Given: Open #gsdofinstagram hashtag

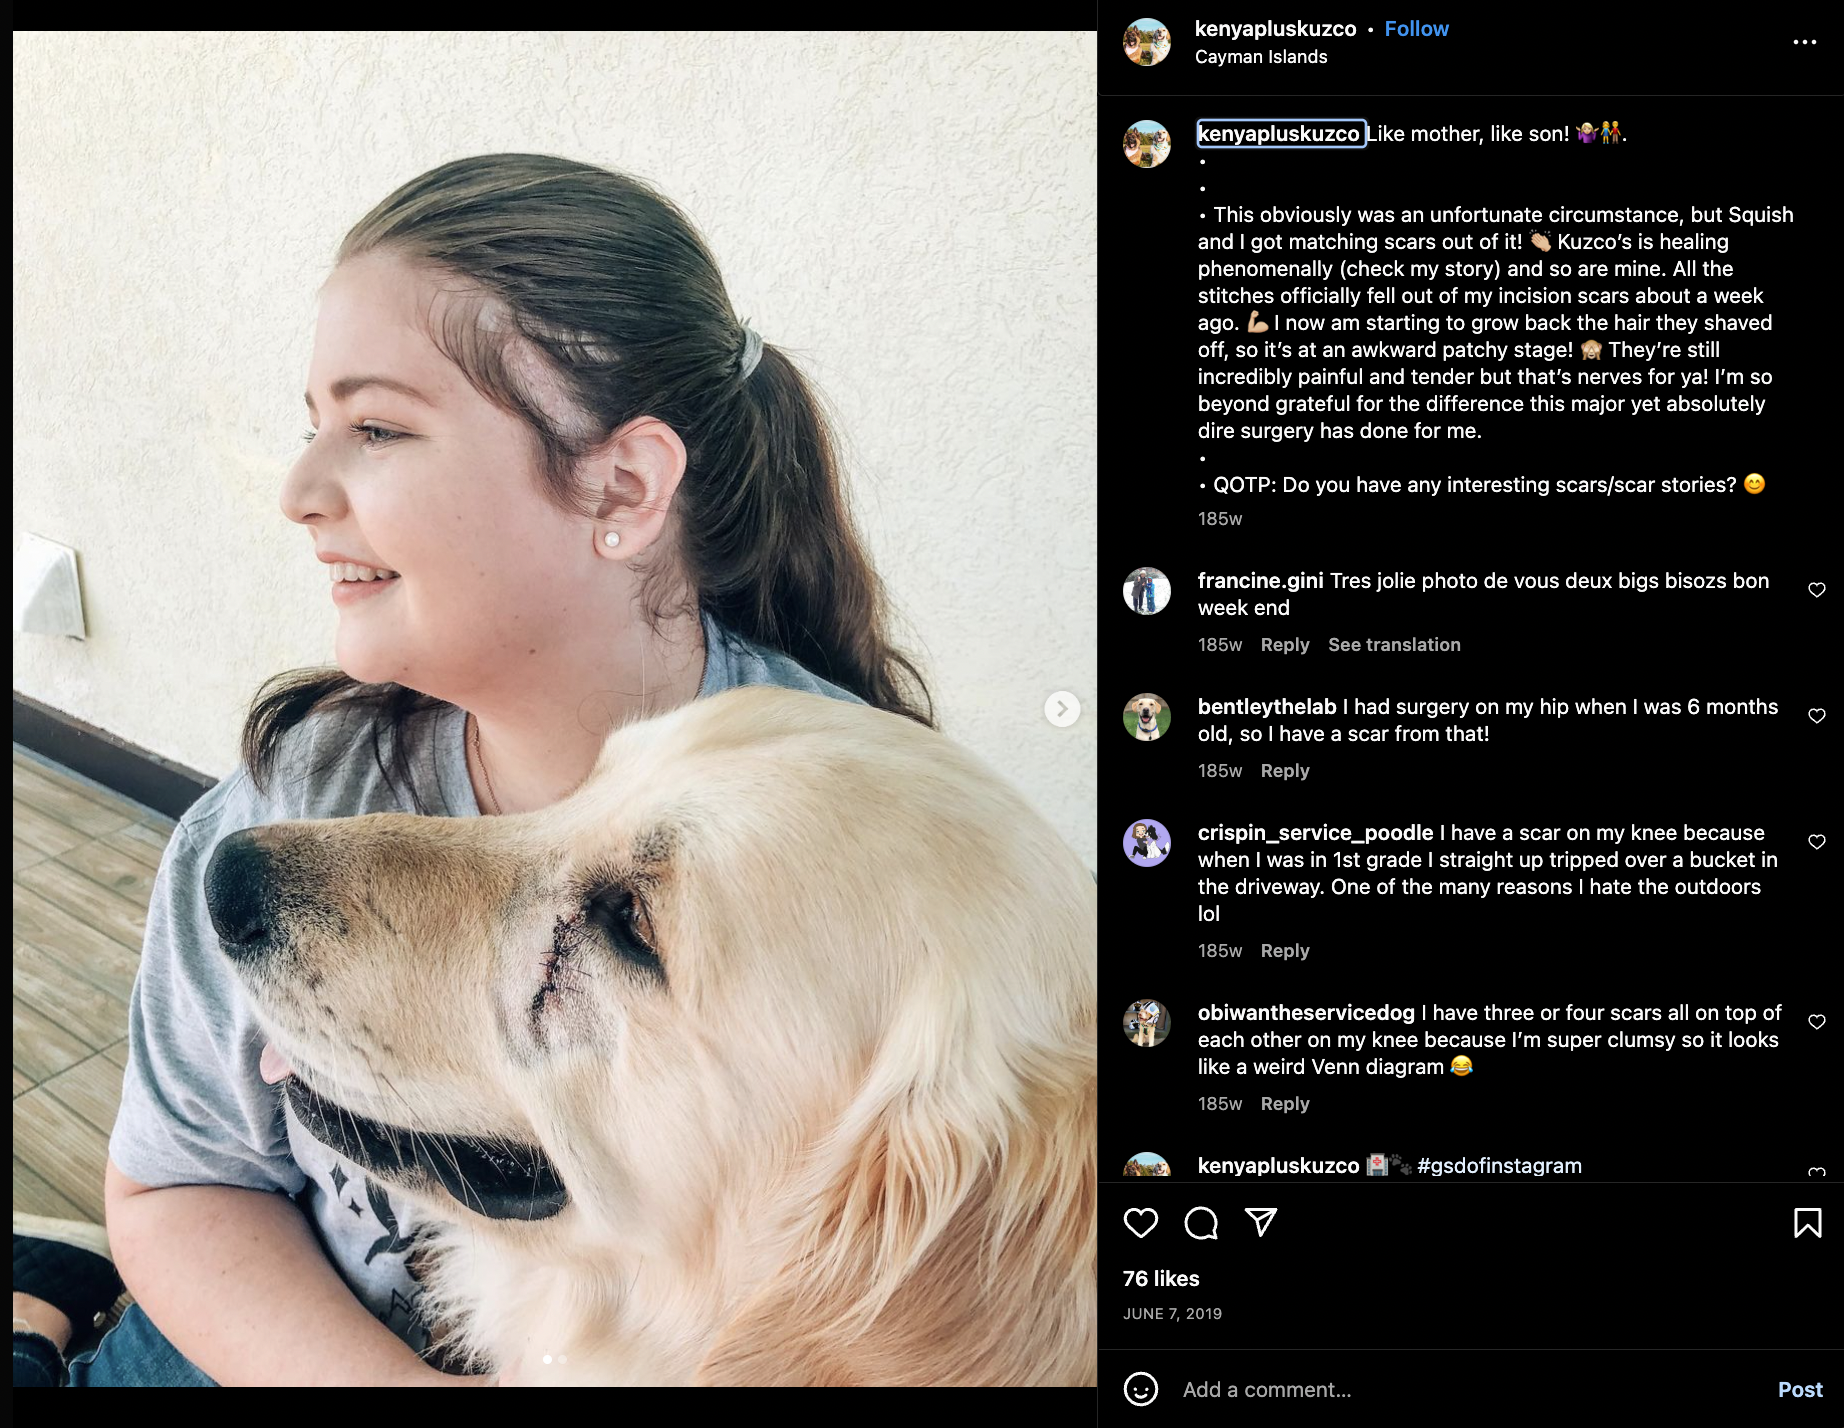Looking at the screenshot, I should tap(1499, 1166).
